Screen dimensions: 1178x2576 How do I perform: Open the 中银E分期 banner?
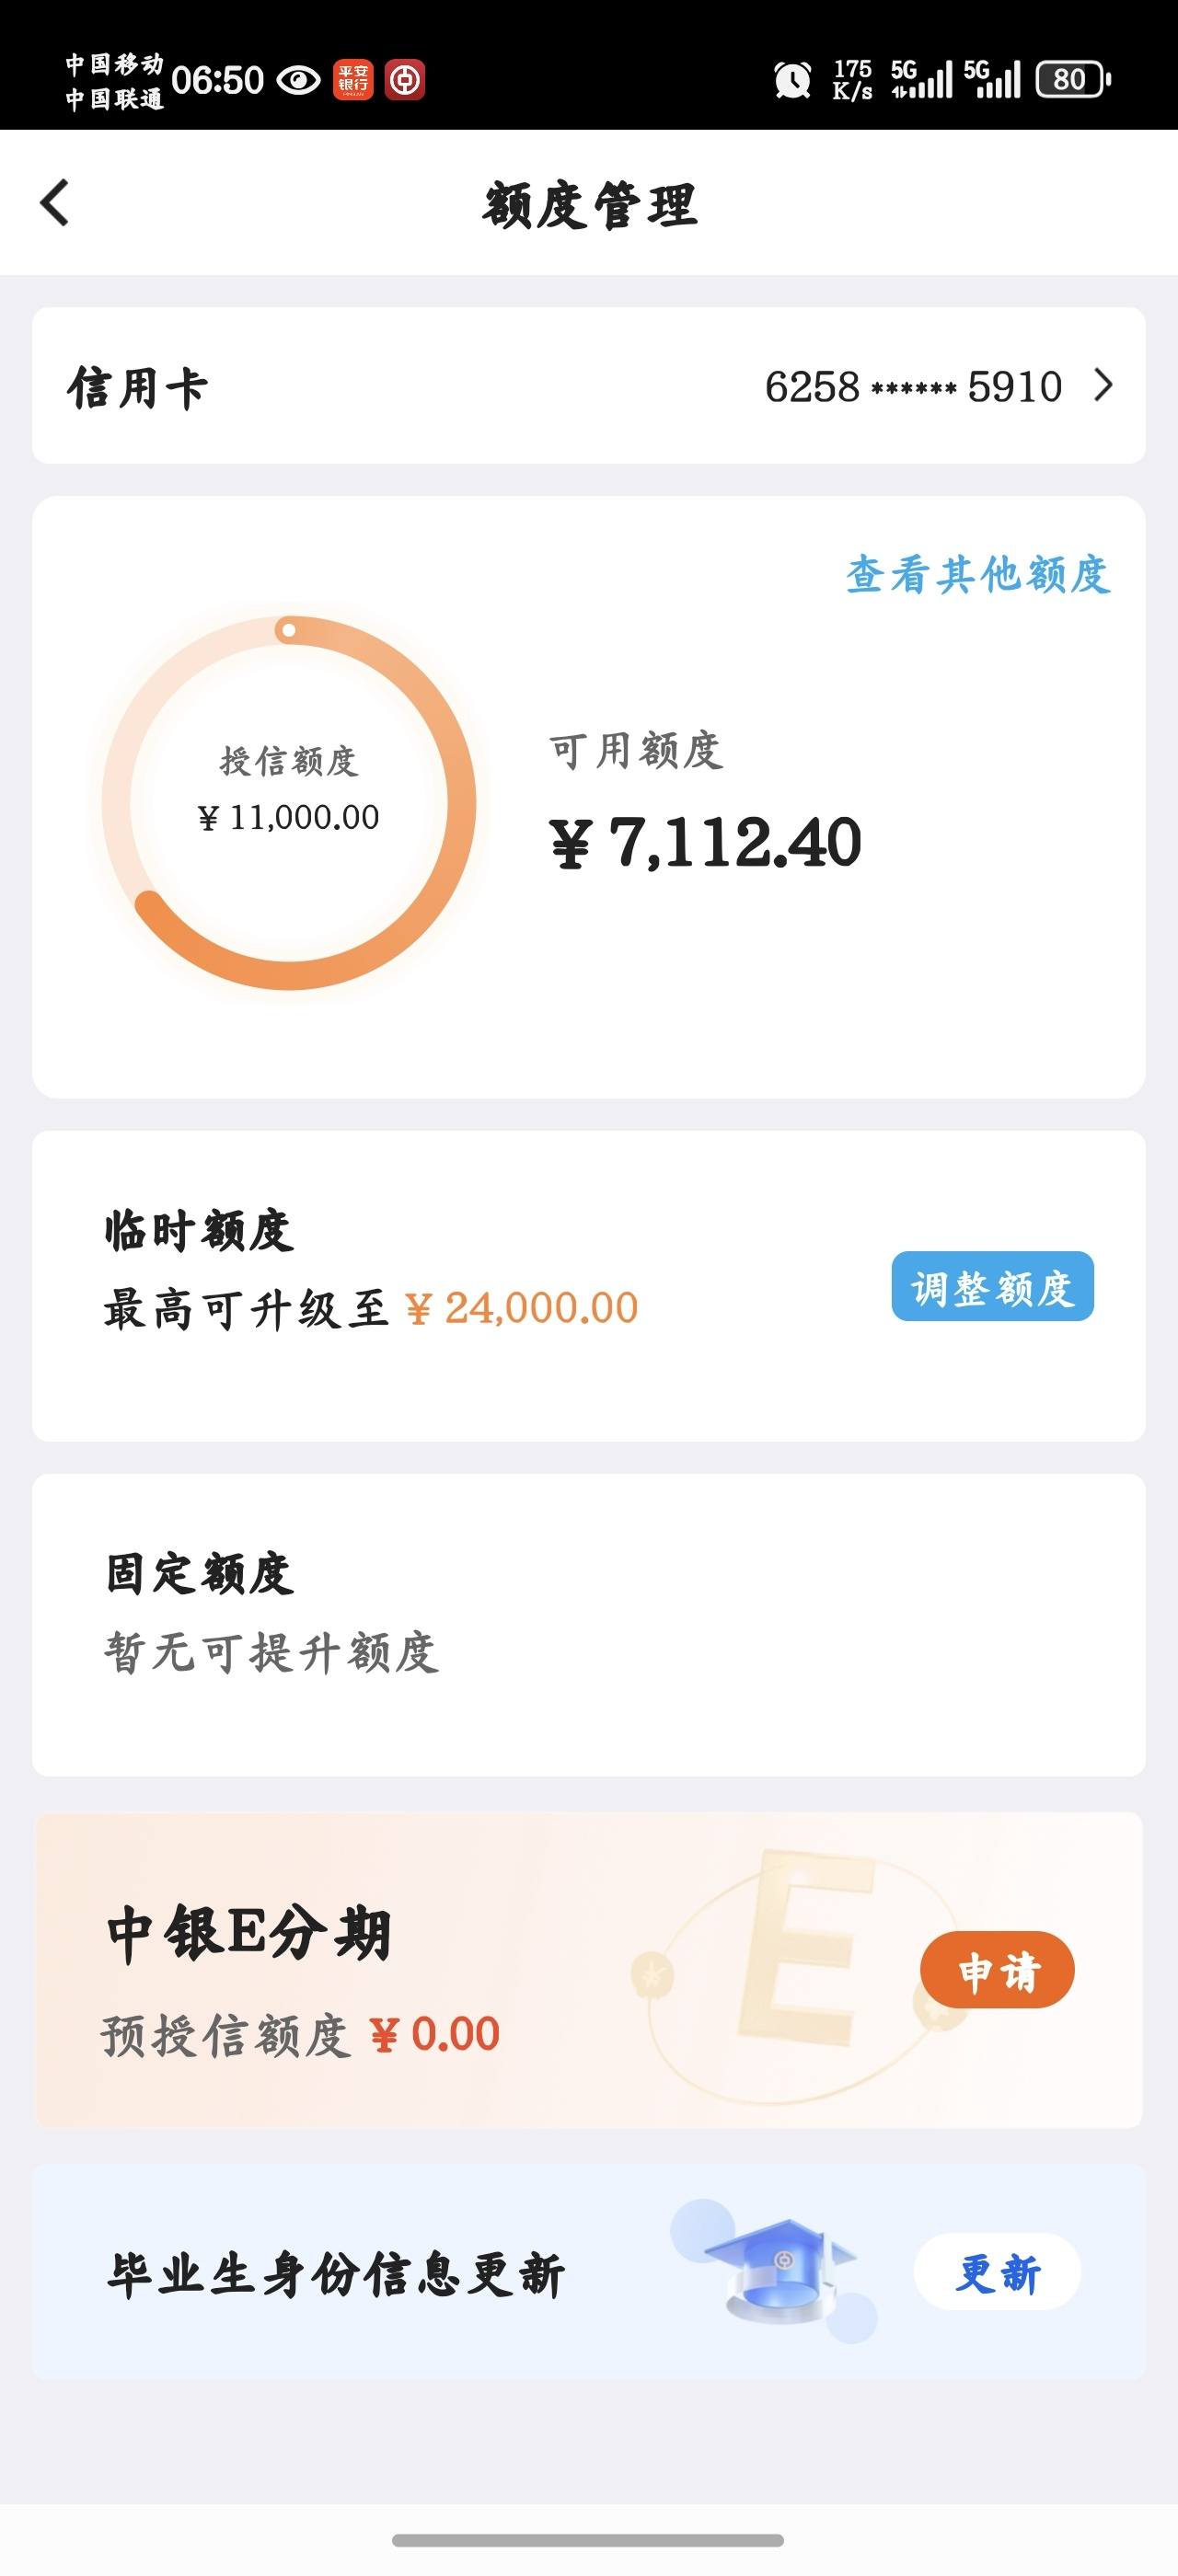click(589, 1969)
